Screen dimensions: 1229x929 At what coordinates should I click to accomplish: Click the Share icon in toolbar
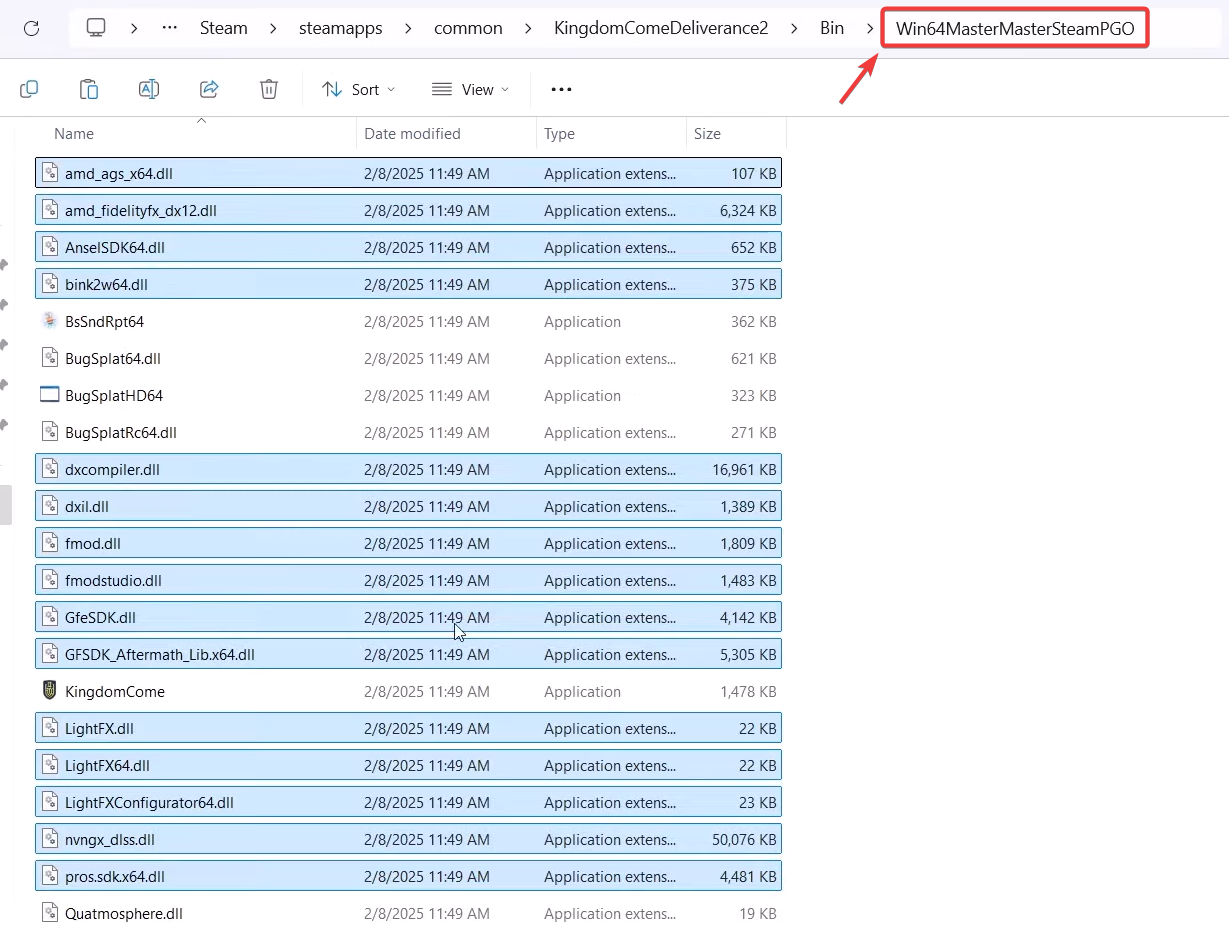(209, 89)
